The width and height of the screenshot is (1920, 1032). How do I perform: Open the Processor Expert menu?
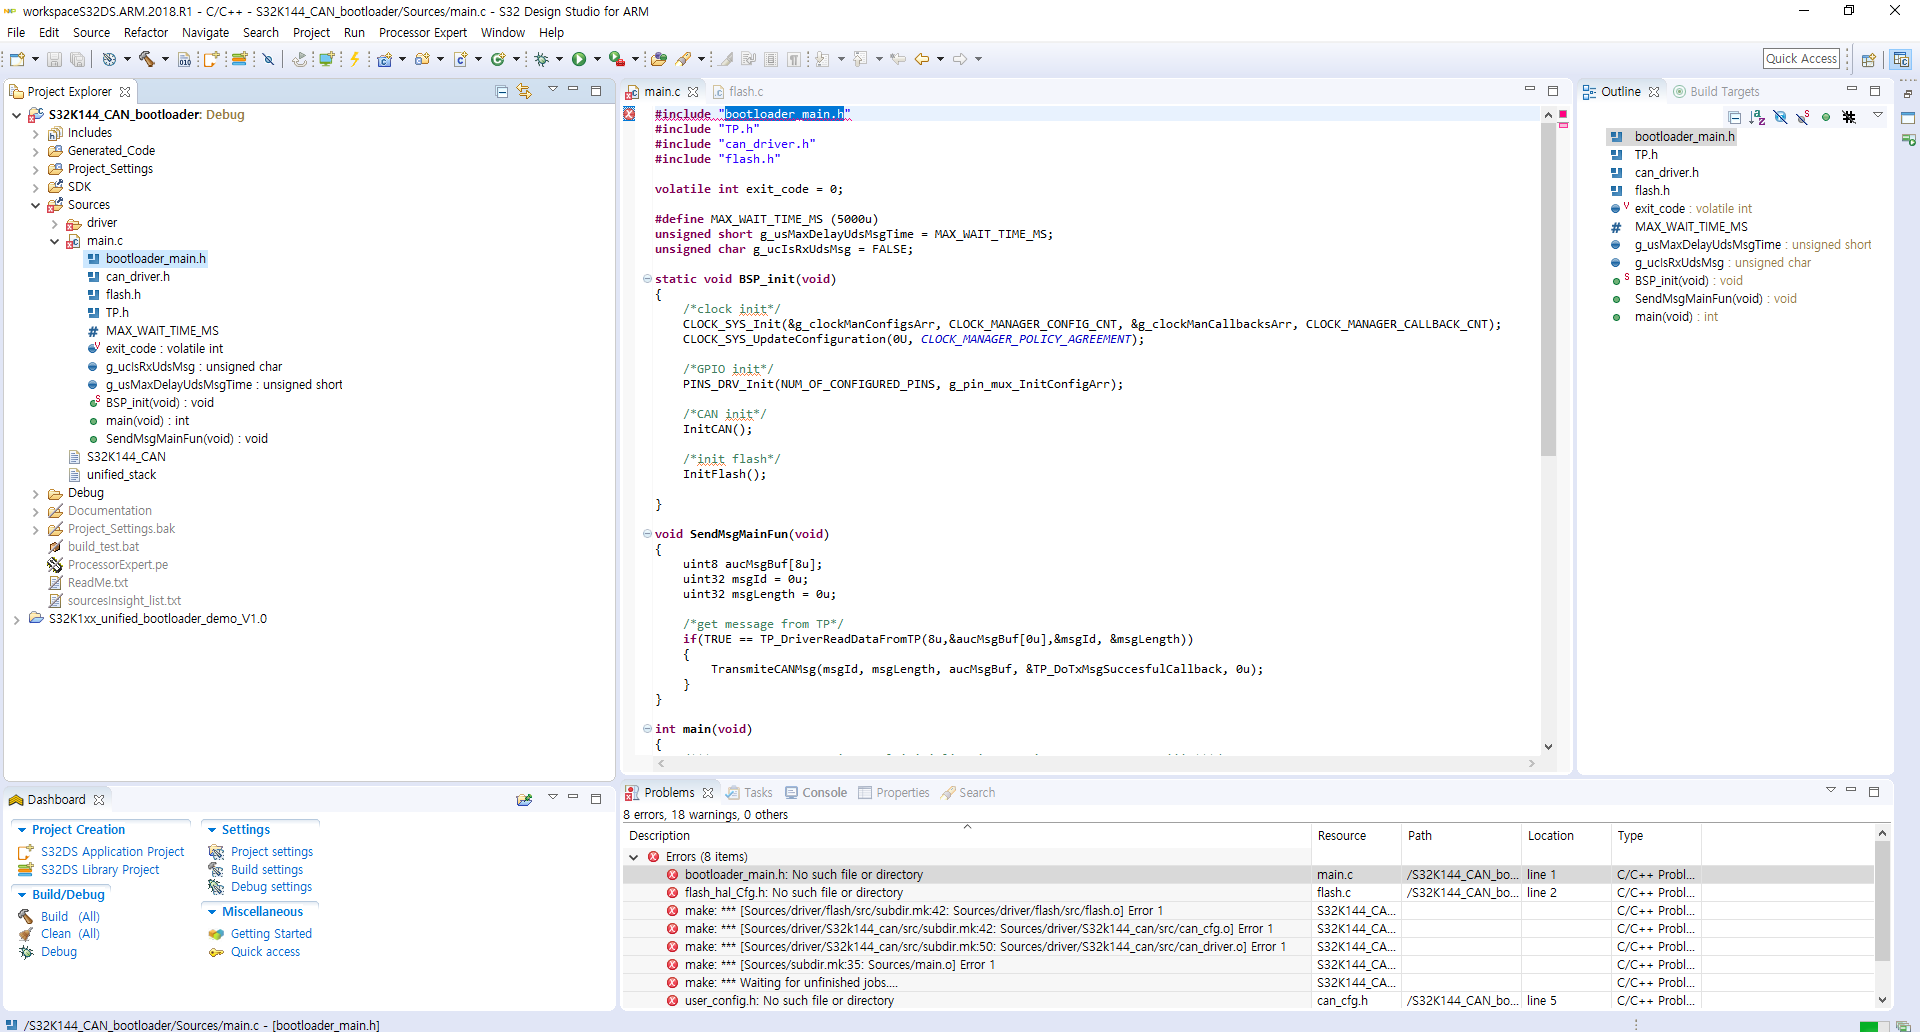(422, 32)
